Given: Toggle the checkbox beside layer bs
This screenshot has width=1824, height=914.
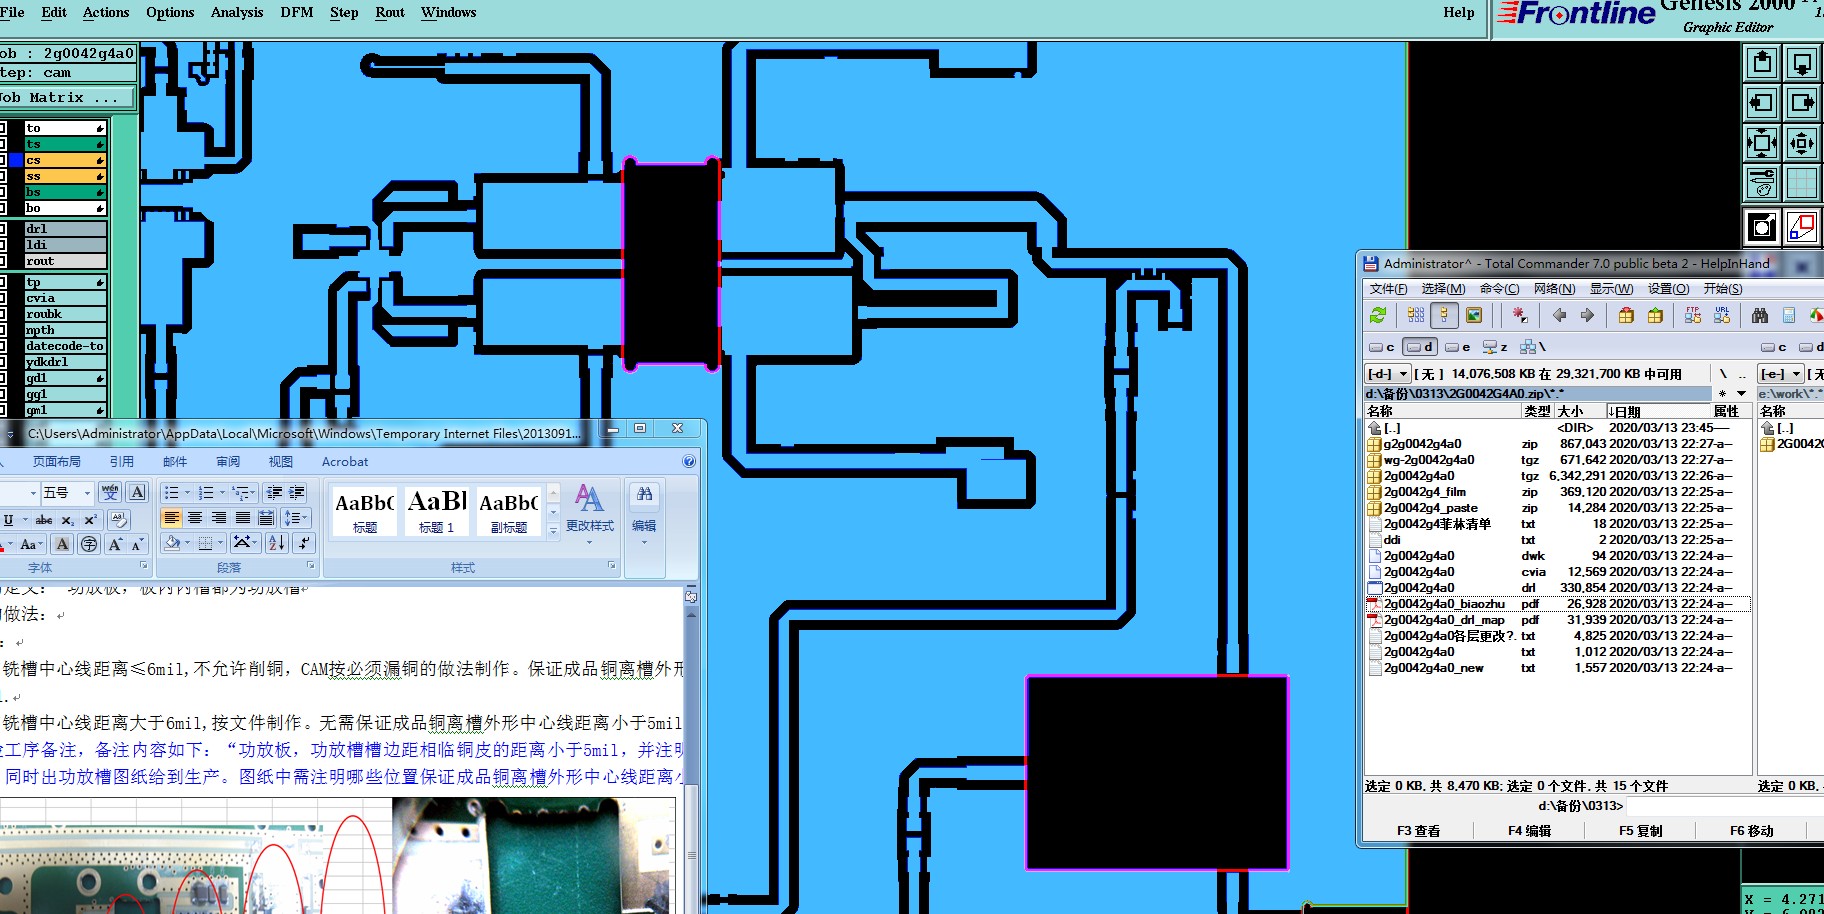Looking at the screenshot, I should [3, 192].
